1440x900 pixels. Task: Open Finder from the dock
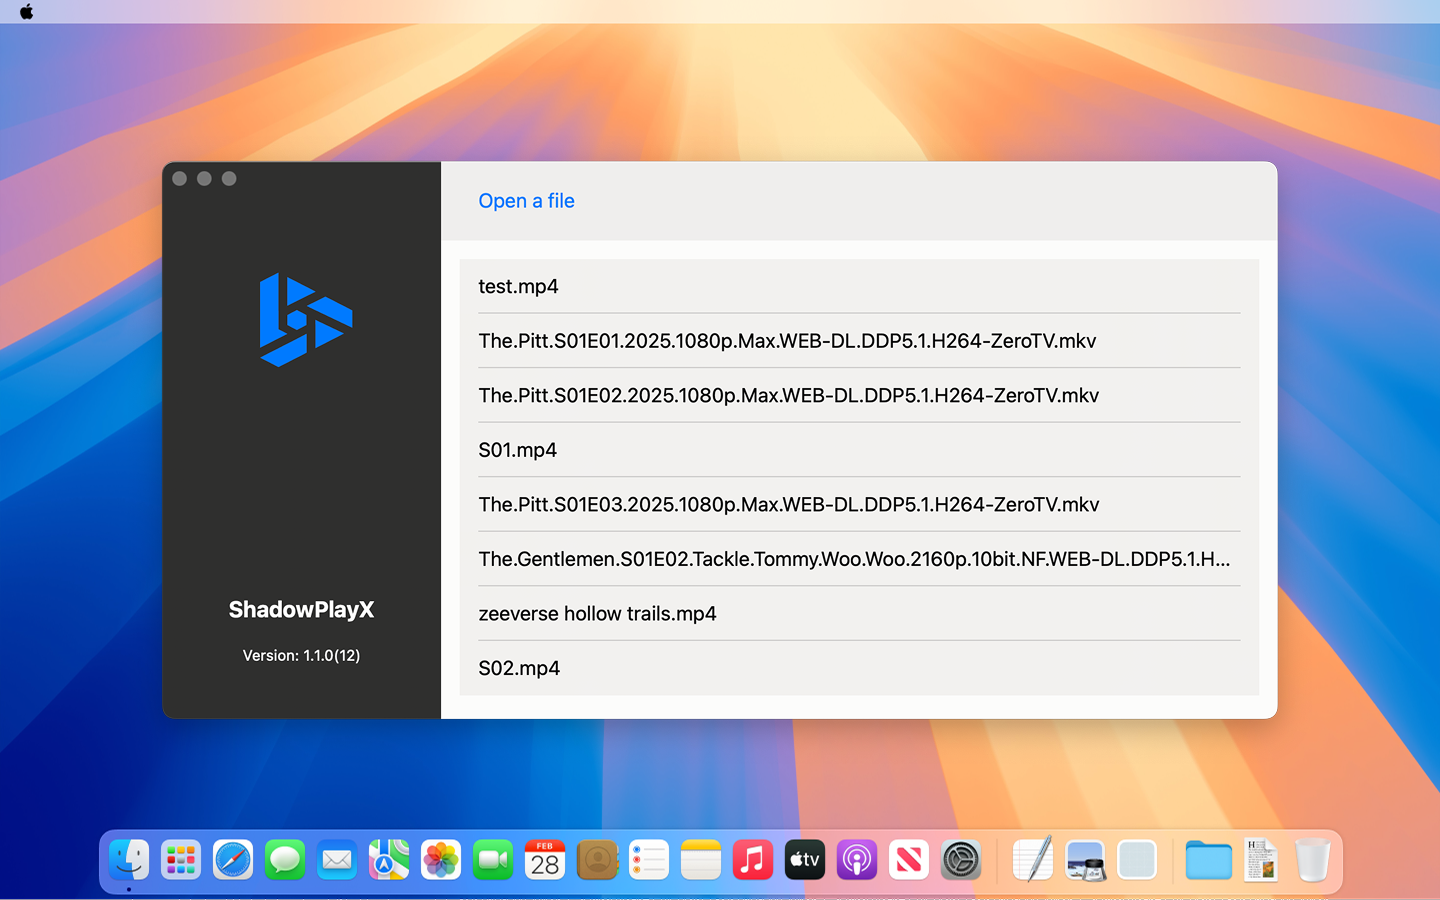click(129, 860)
